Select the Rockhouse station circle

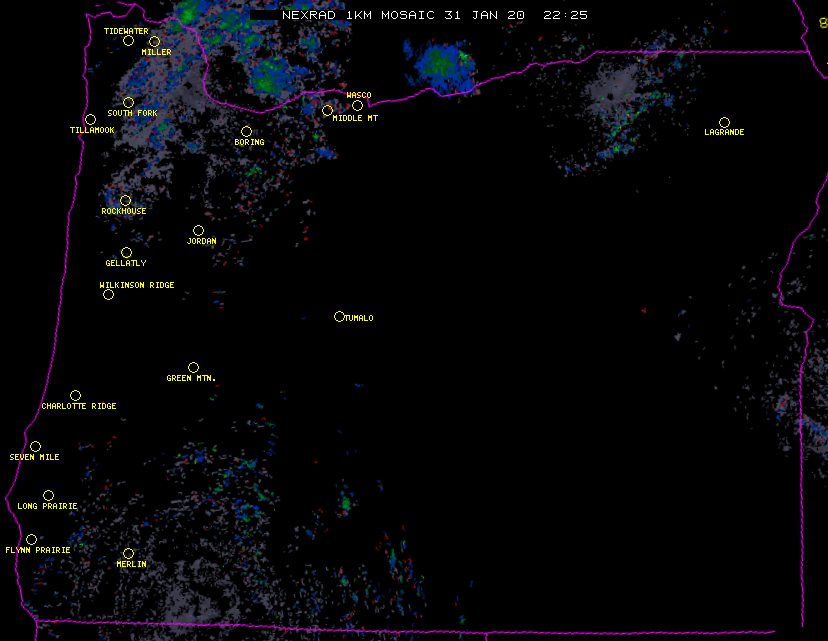pyautogui.click(x=125, y=200)
